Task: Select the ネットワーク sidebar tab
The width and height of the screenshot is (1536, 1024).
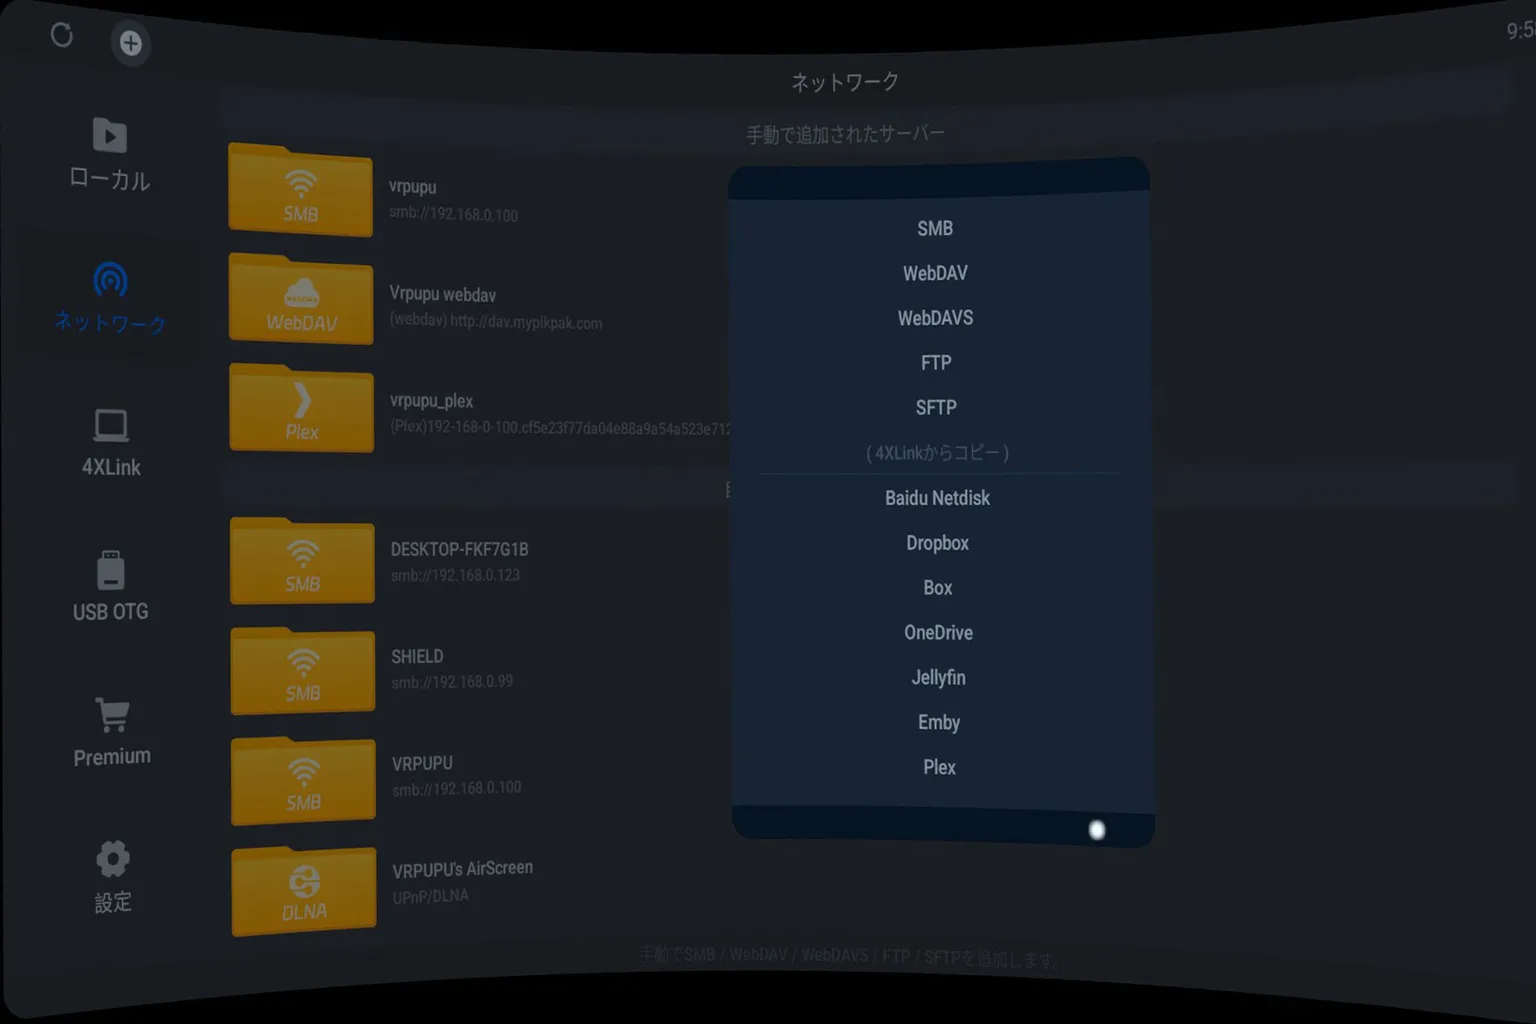Action: pyautogui.click(x=110, y=298)
